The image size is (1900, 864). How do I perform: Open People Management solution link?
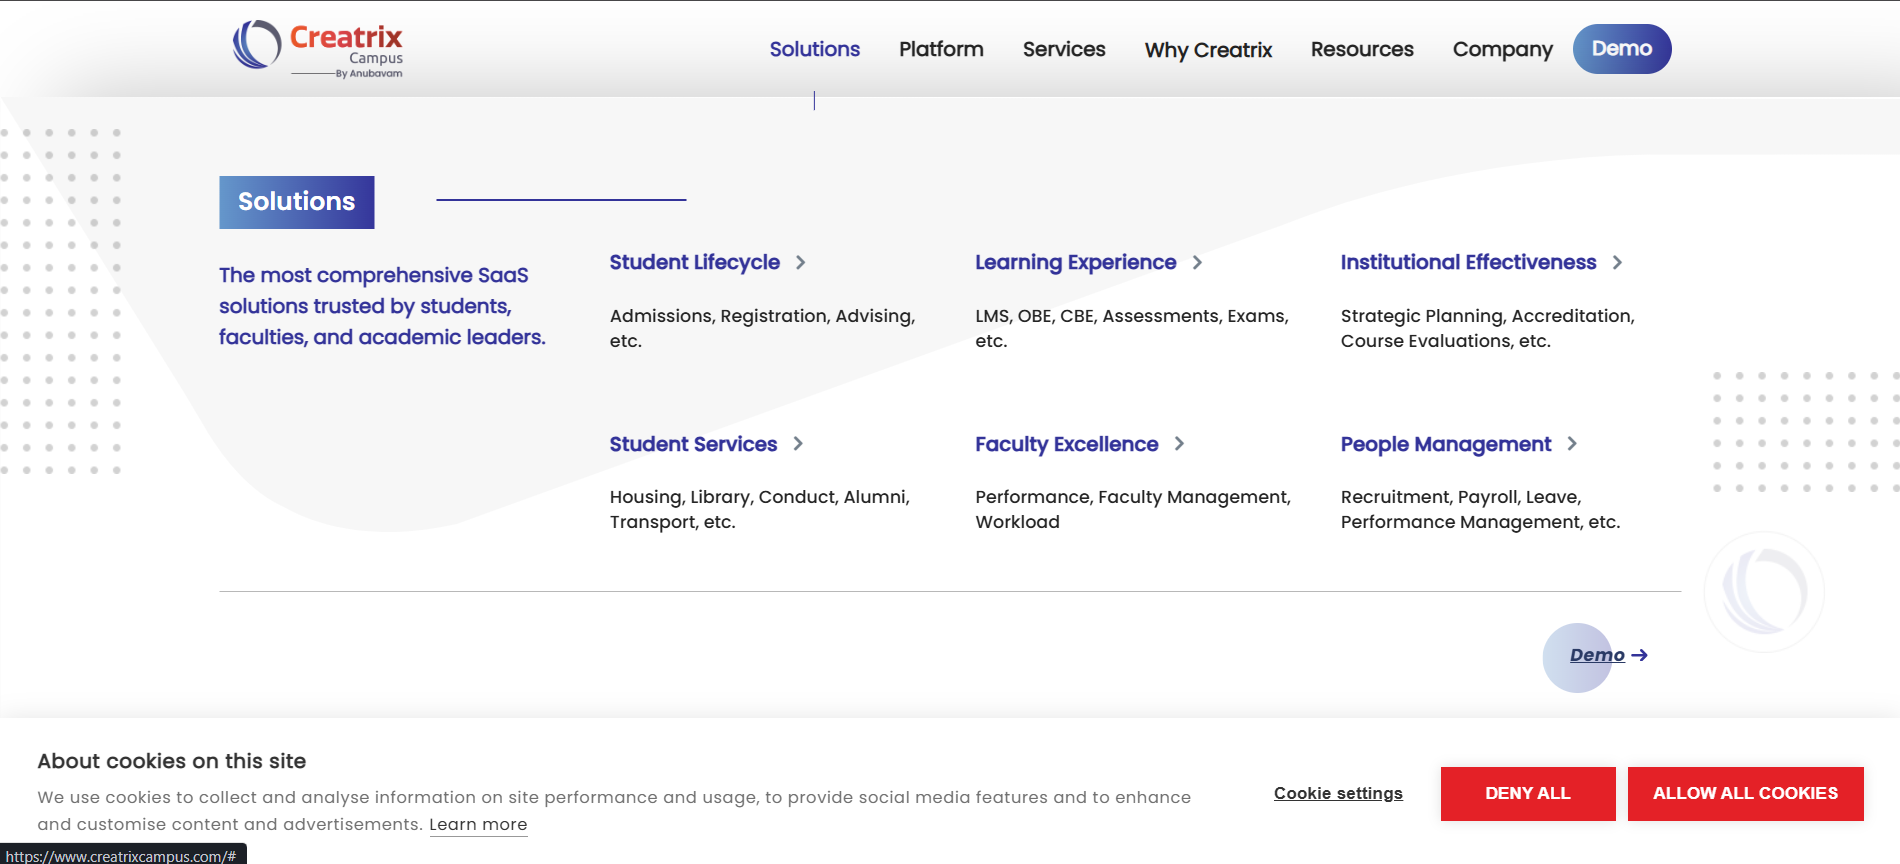[x=1446, y=444]
